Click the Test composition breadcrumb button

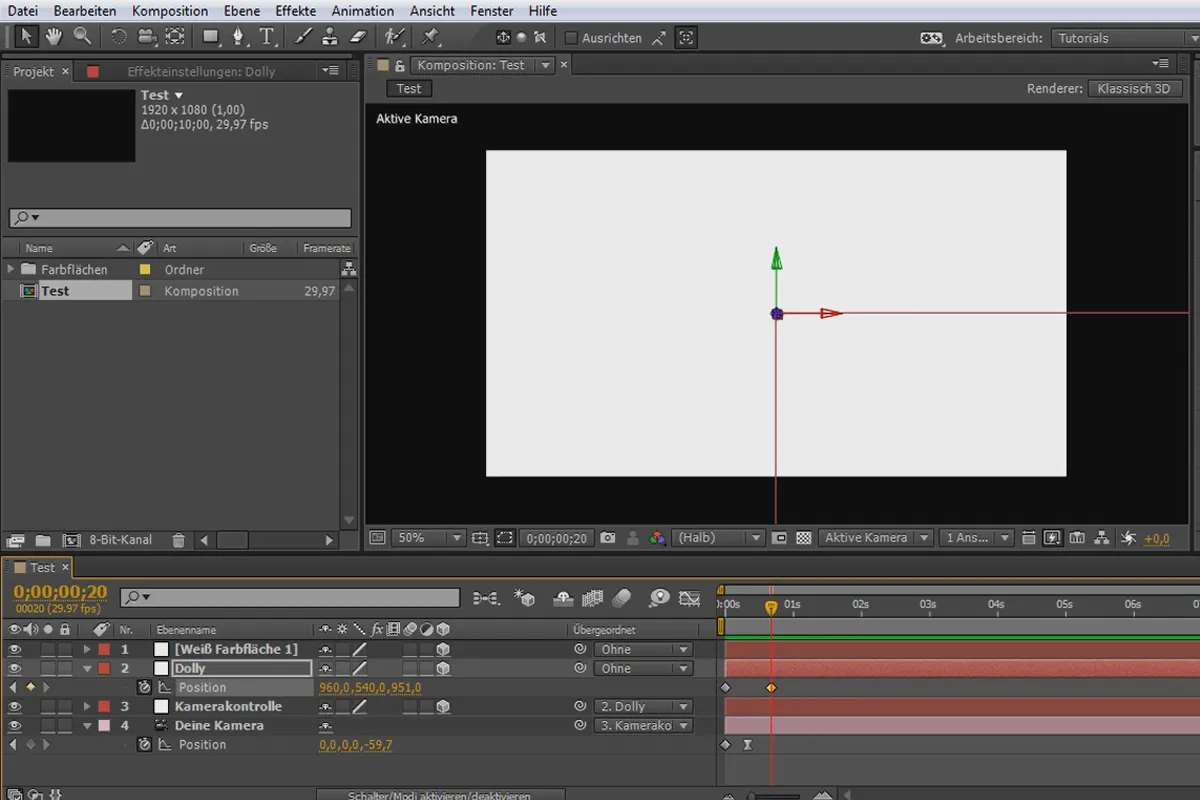pyautogui.click(x=408, y=88)
